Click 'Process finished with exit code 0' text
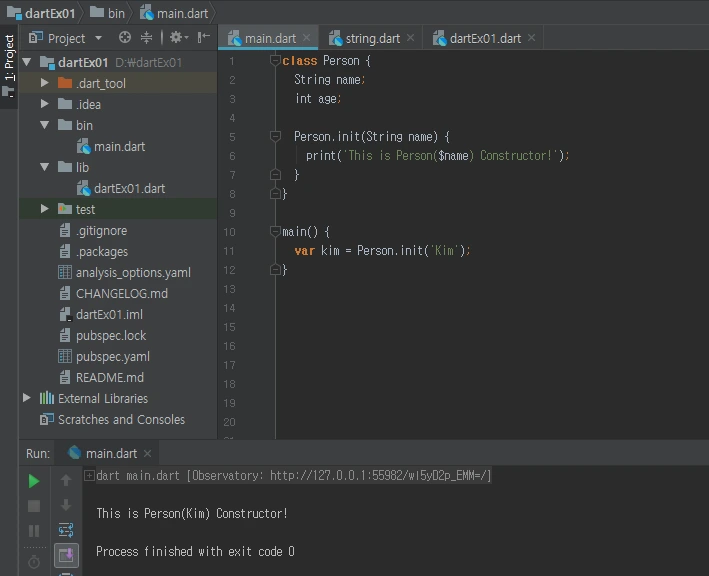Screen dimensions: 709x576 tap(195, 552)
